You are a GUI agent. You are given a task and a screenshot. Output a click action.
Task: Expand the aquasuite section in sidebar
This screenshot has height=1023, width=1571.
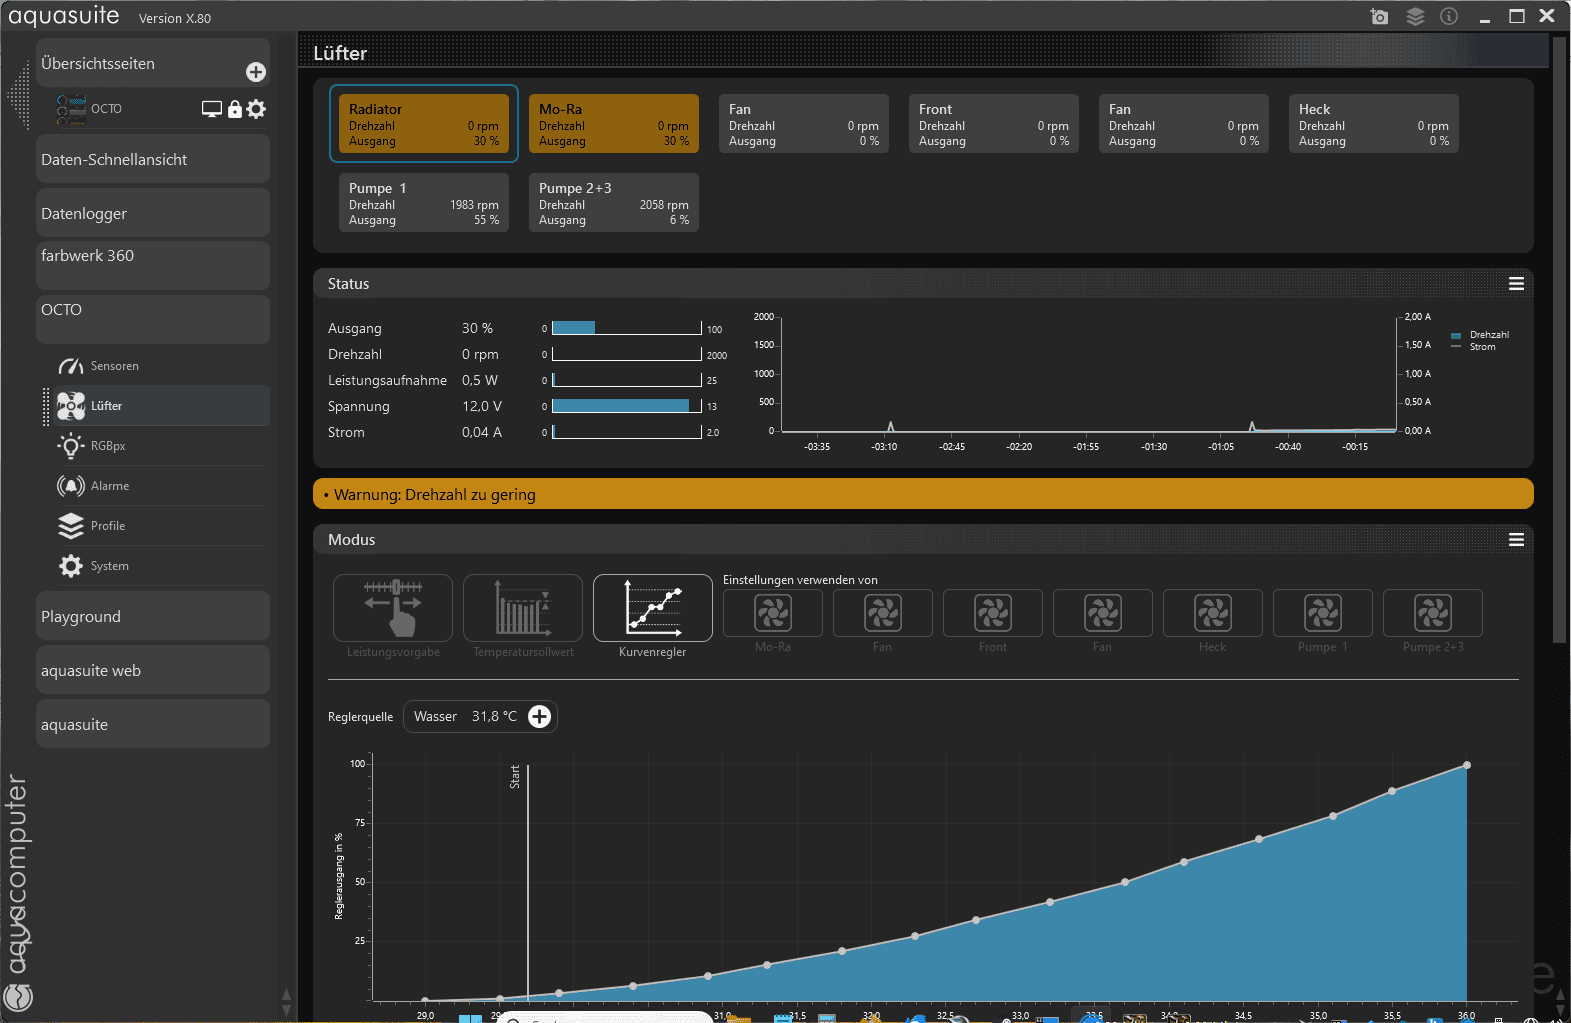153,724
